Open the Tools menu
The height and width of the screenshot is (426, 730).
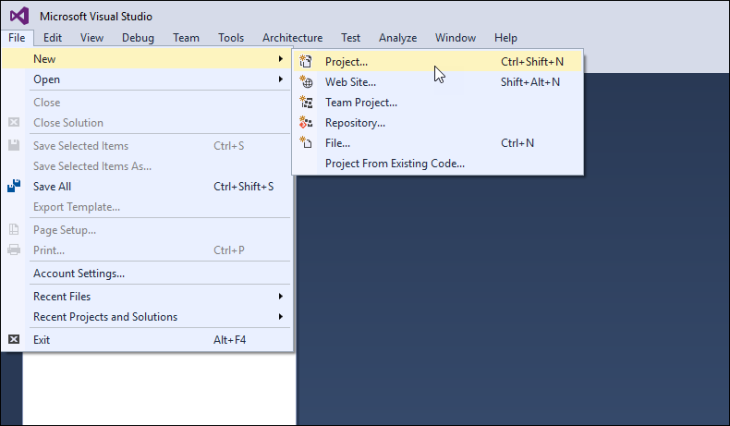[x=231, y=38]
